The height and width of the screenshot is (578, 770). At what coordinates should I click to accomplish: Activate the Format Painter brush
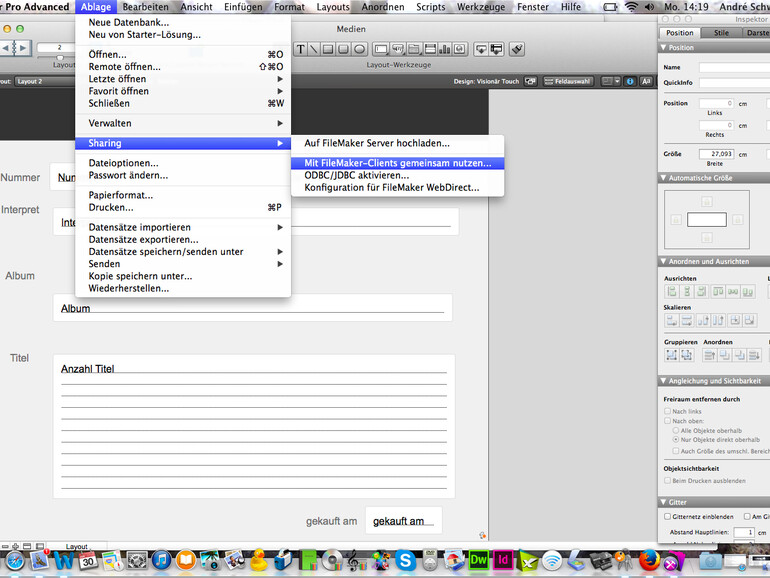(x=517, y=49)
